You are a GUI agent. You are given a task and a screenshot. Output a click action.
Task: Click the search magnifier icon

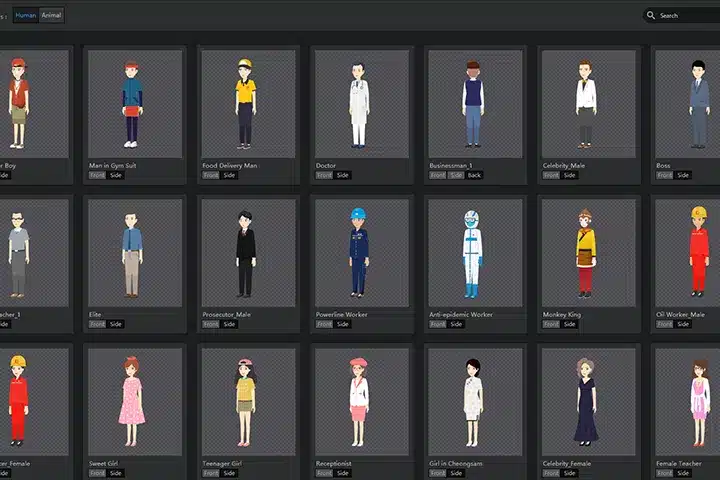pyautogui.click(x=651, y=15)
